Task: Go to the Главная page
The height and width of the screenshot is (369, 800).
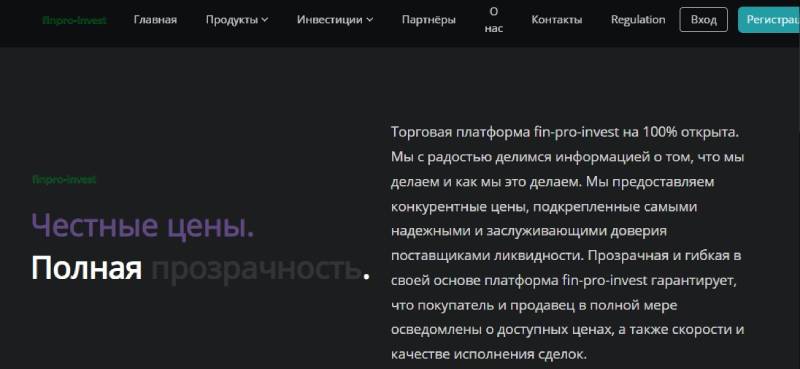Action: click(155, 20)
